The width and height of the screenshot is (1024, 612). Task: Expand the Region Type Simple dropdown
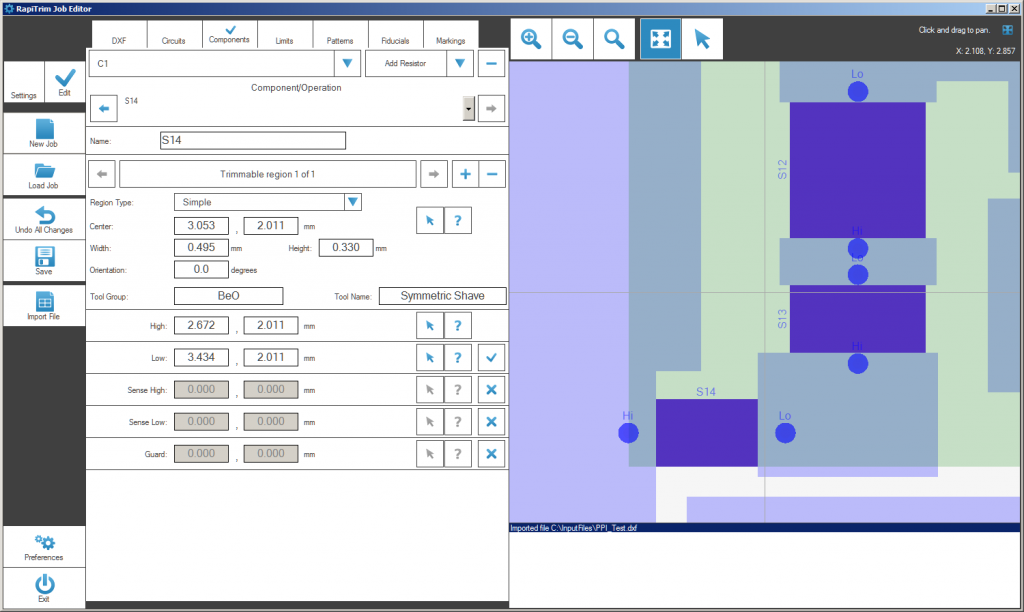click(x=352, y=202)
